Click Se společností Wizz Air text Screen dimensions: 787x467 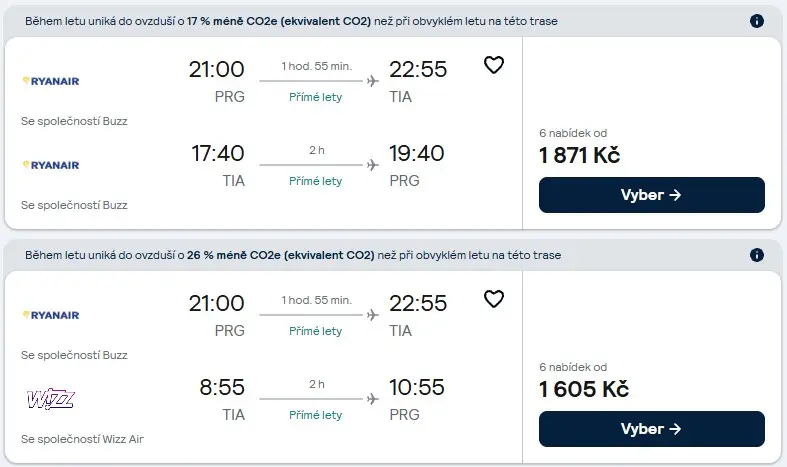click(x=82, y=439)
